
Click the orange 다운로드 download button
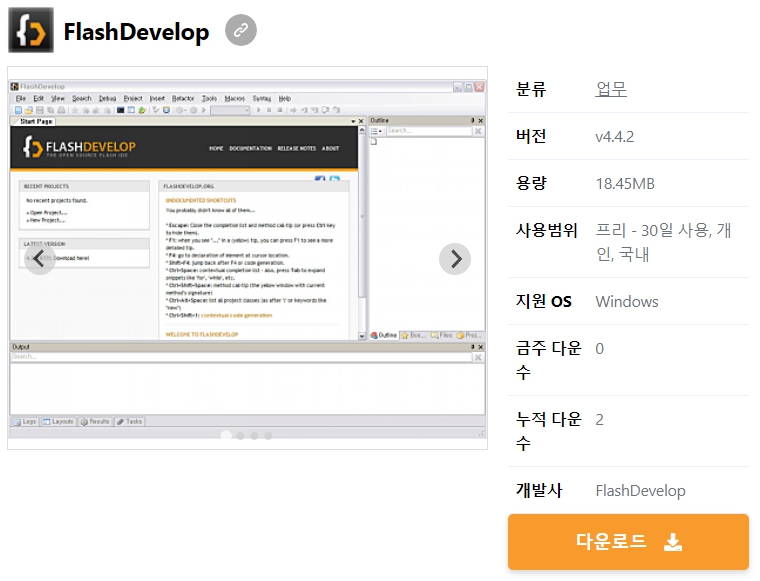(628, 542)
